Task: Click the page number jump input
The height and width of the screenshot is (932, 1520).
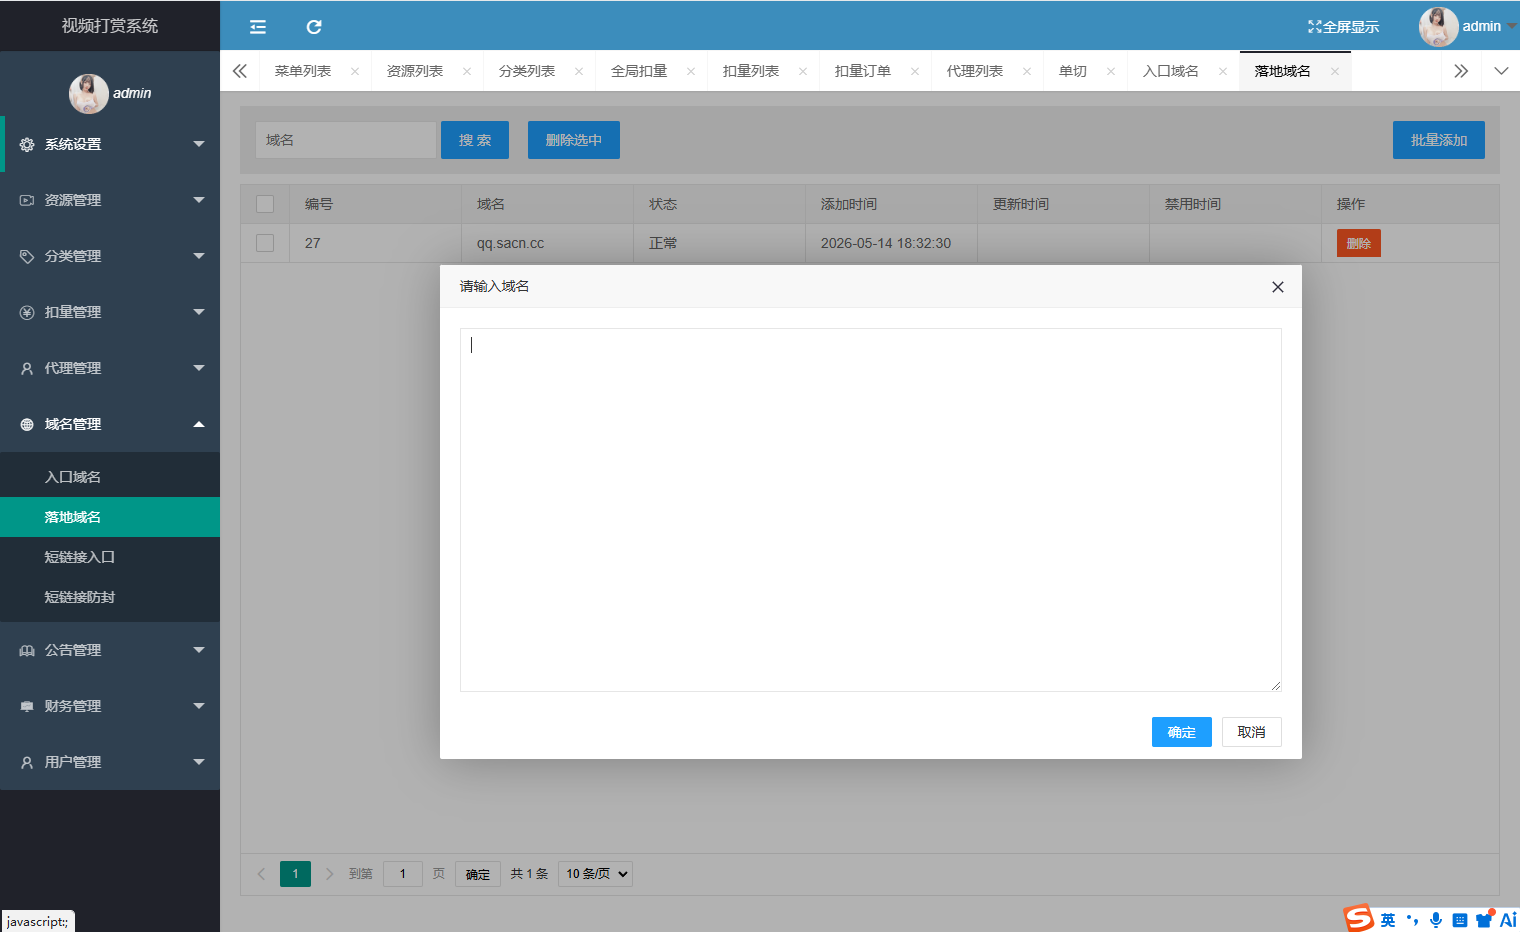Action: [x=403, y=874]
